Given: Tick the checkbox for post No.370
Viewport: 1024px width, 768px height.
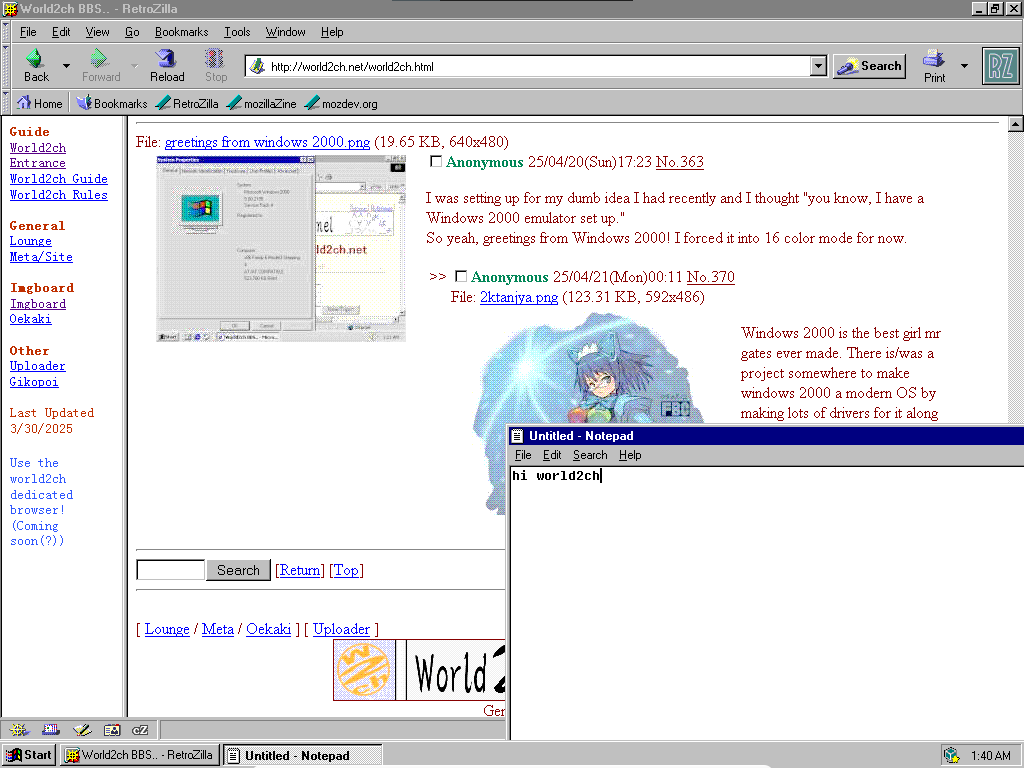Looking at the screenshot, I should [x=460, y=276].
